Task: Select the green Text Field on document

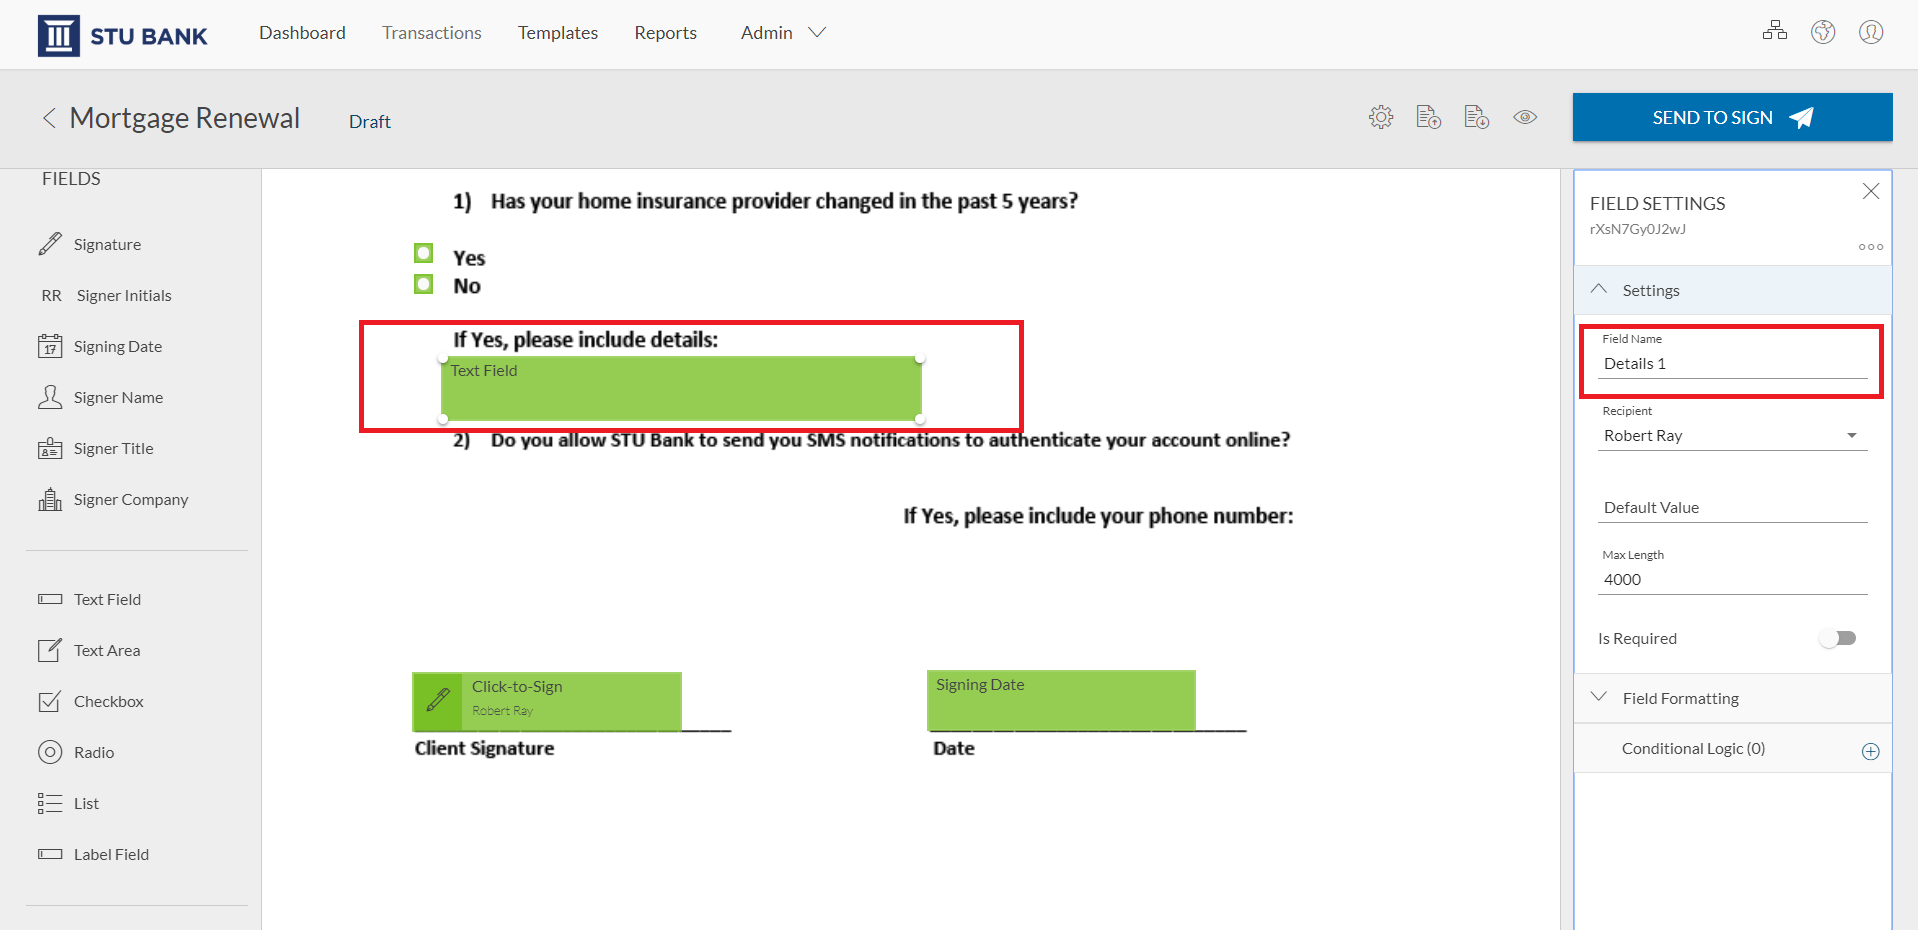Action: (x=681, y=389)
